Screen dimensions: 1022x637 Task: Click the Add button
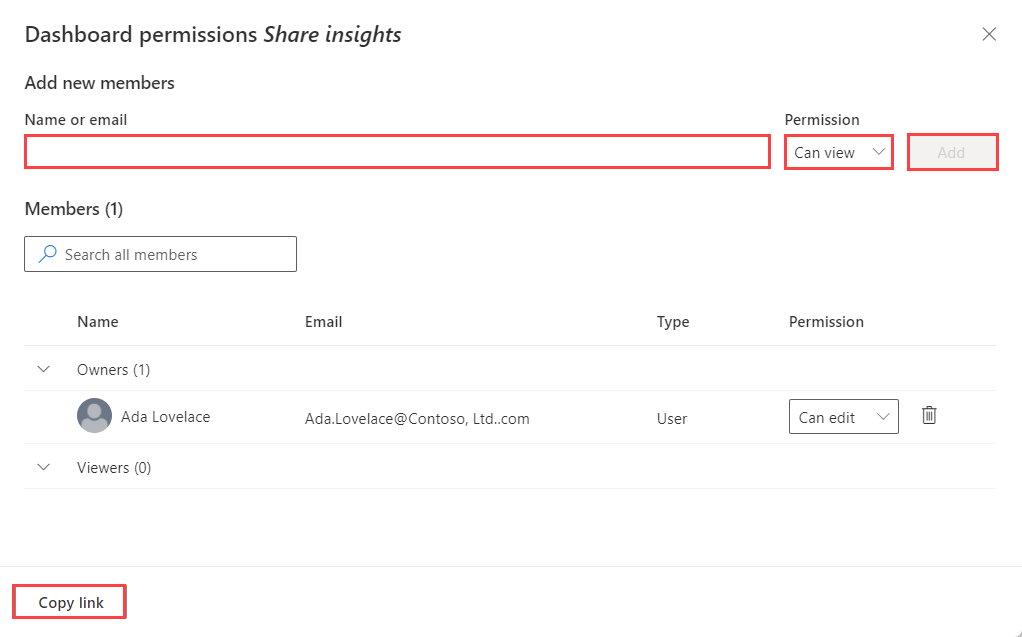click(952, 153)
